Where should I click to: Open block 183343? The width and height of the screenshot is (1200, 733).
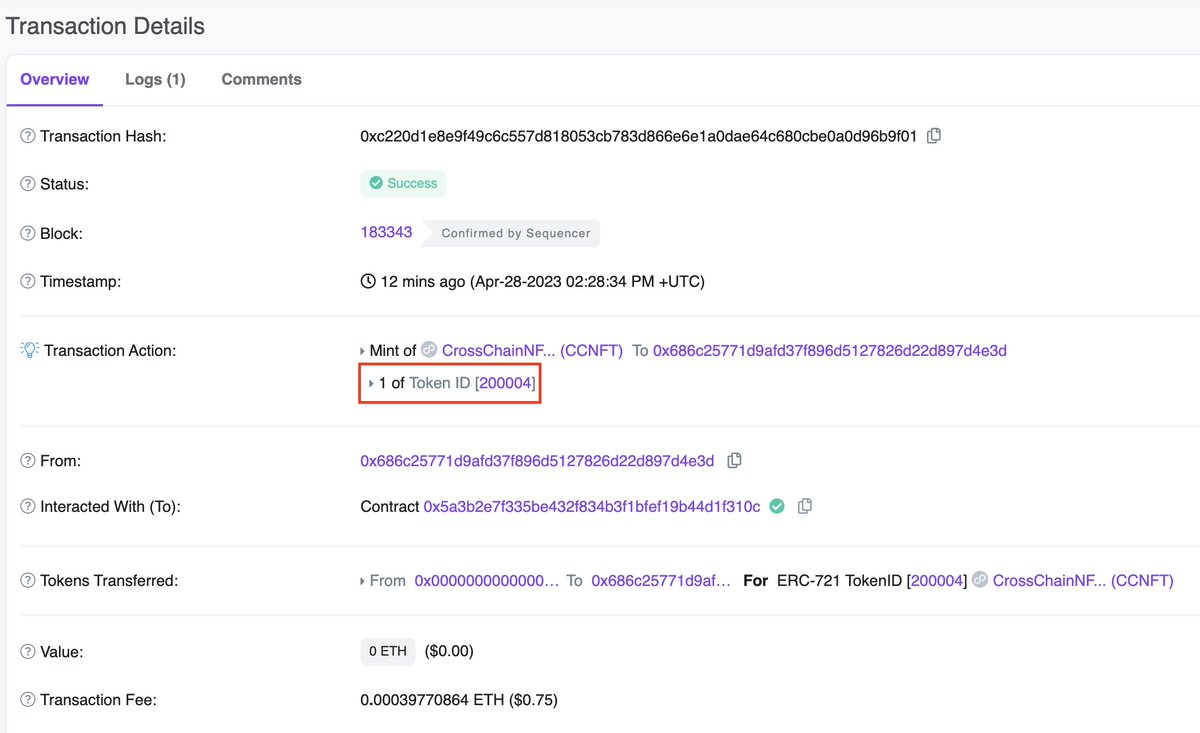pos(385,231)
